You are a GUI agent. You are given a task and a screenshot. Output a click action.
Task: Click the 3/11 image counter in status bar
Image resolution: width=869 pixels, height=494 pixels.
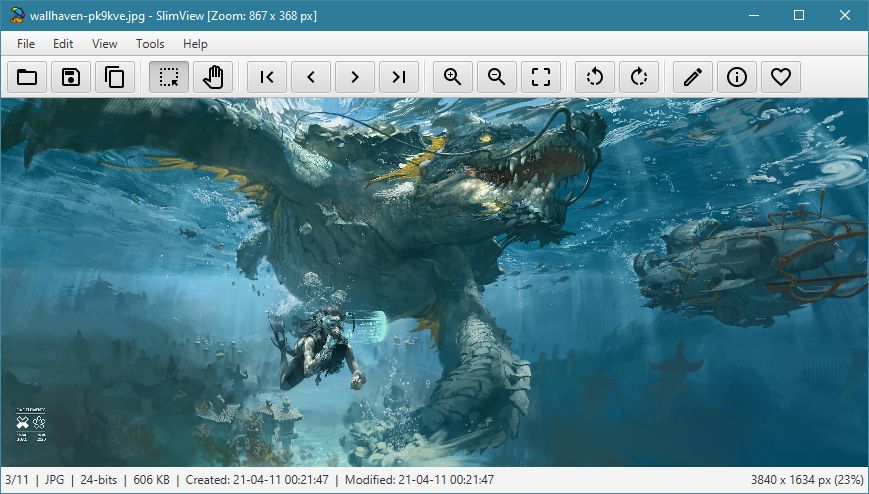click(17, 480)
